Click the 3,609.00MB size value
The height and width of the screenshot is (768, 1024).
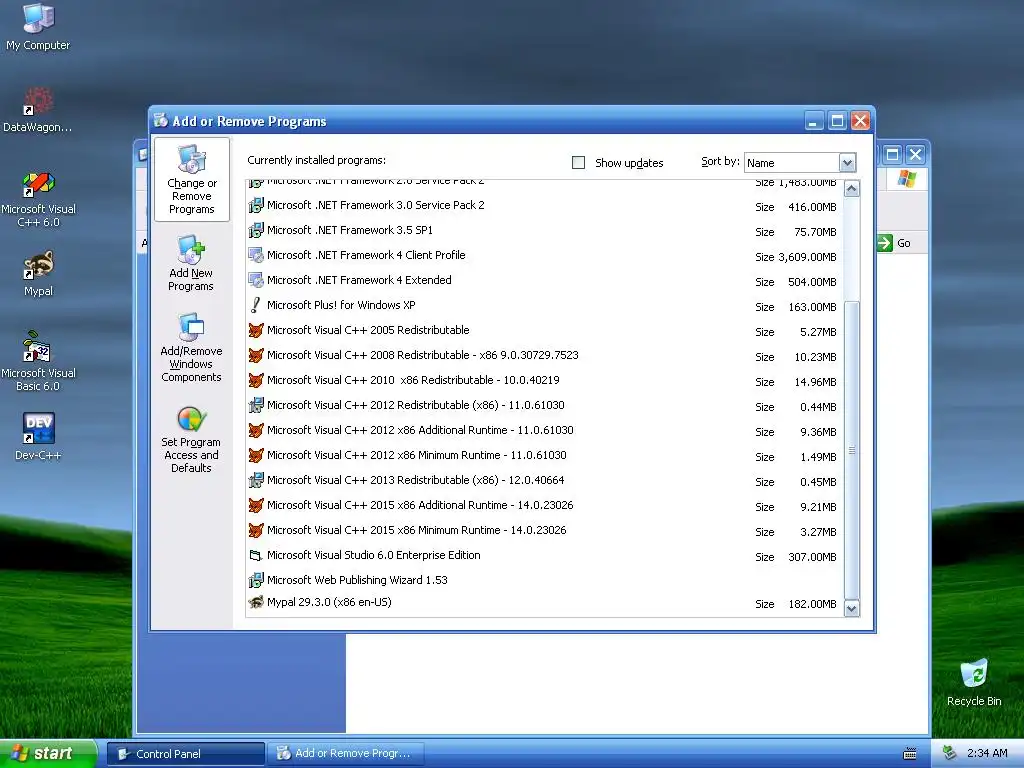coord(807,257)
